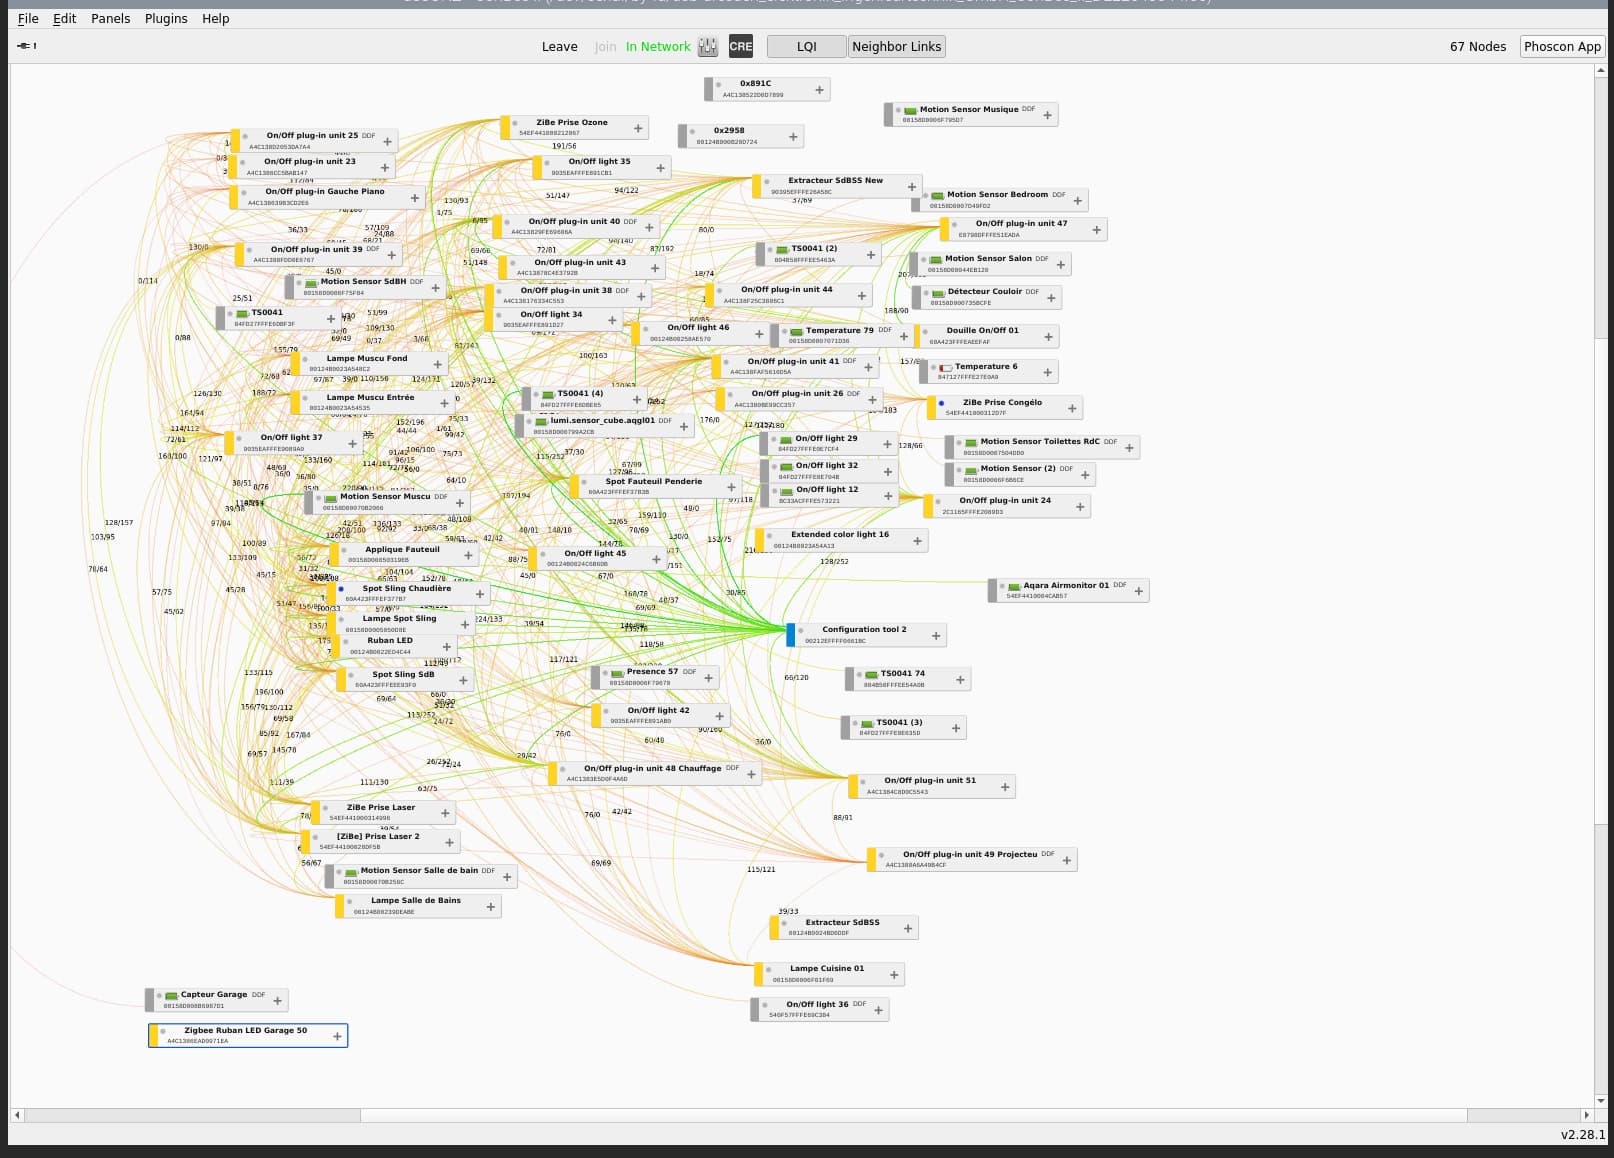Select the 0x2958 node
This screenshot has height=1158, width=1614.
pyautogui.click(x=741, y=136)
